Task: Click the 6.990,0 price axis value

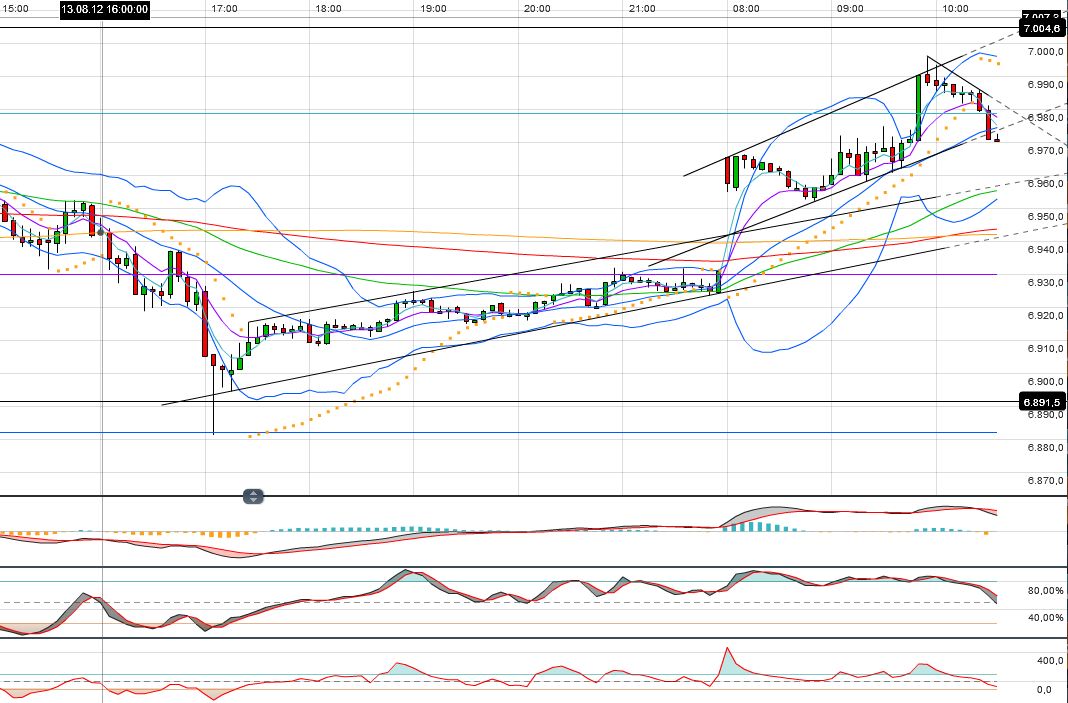Action: pyautogui.click(x=1046, y=84)
